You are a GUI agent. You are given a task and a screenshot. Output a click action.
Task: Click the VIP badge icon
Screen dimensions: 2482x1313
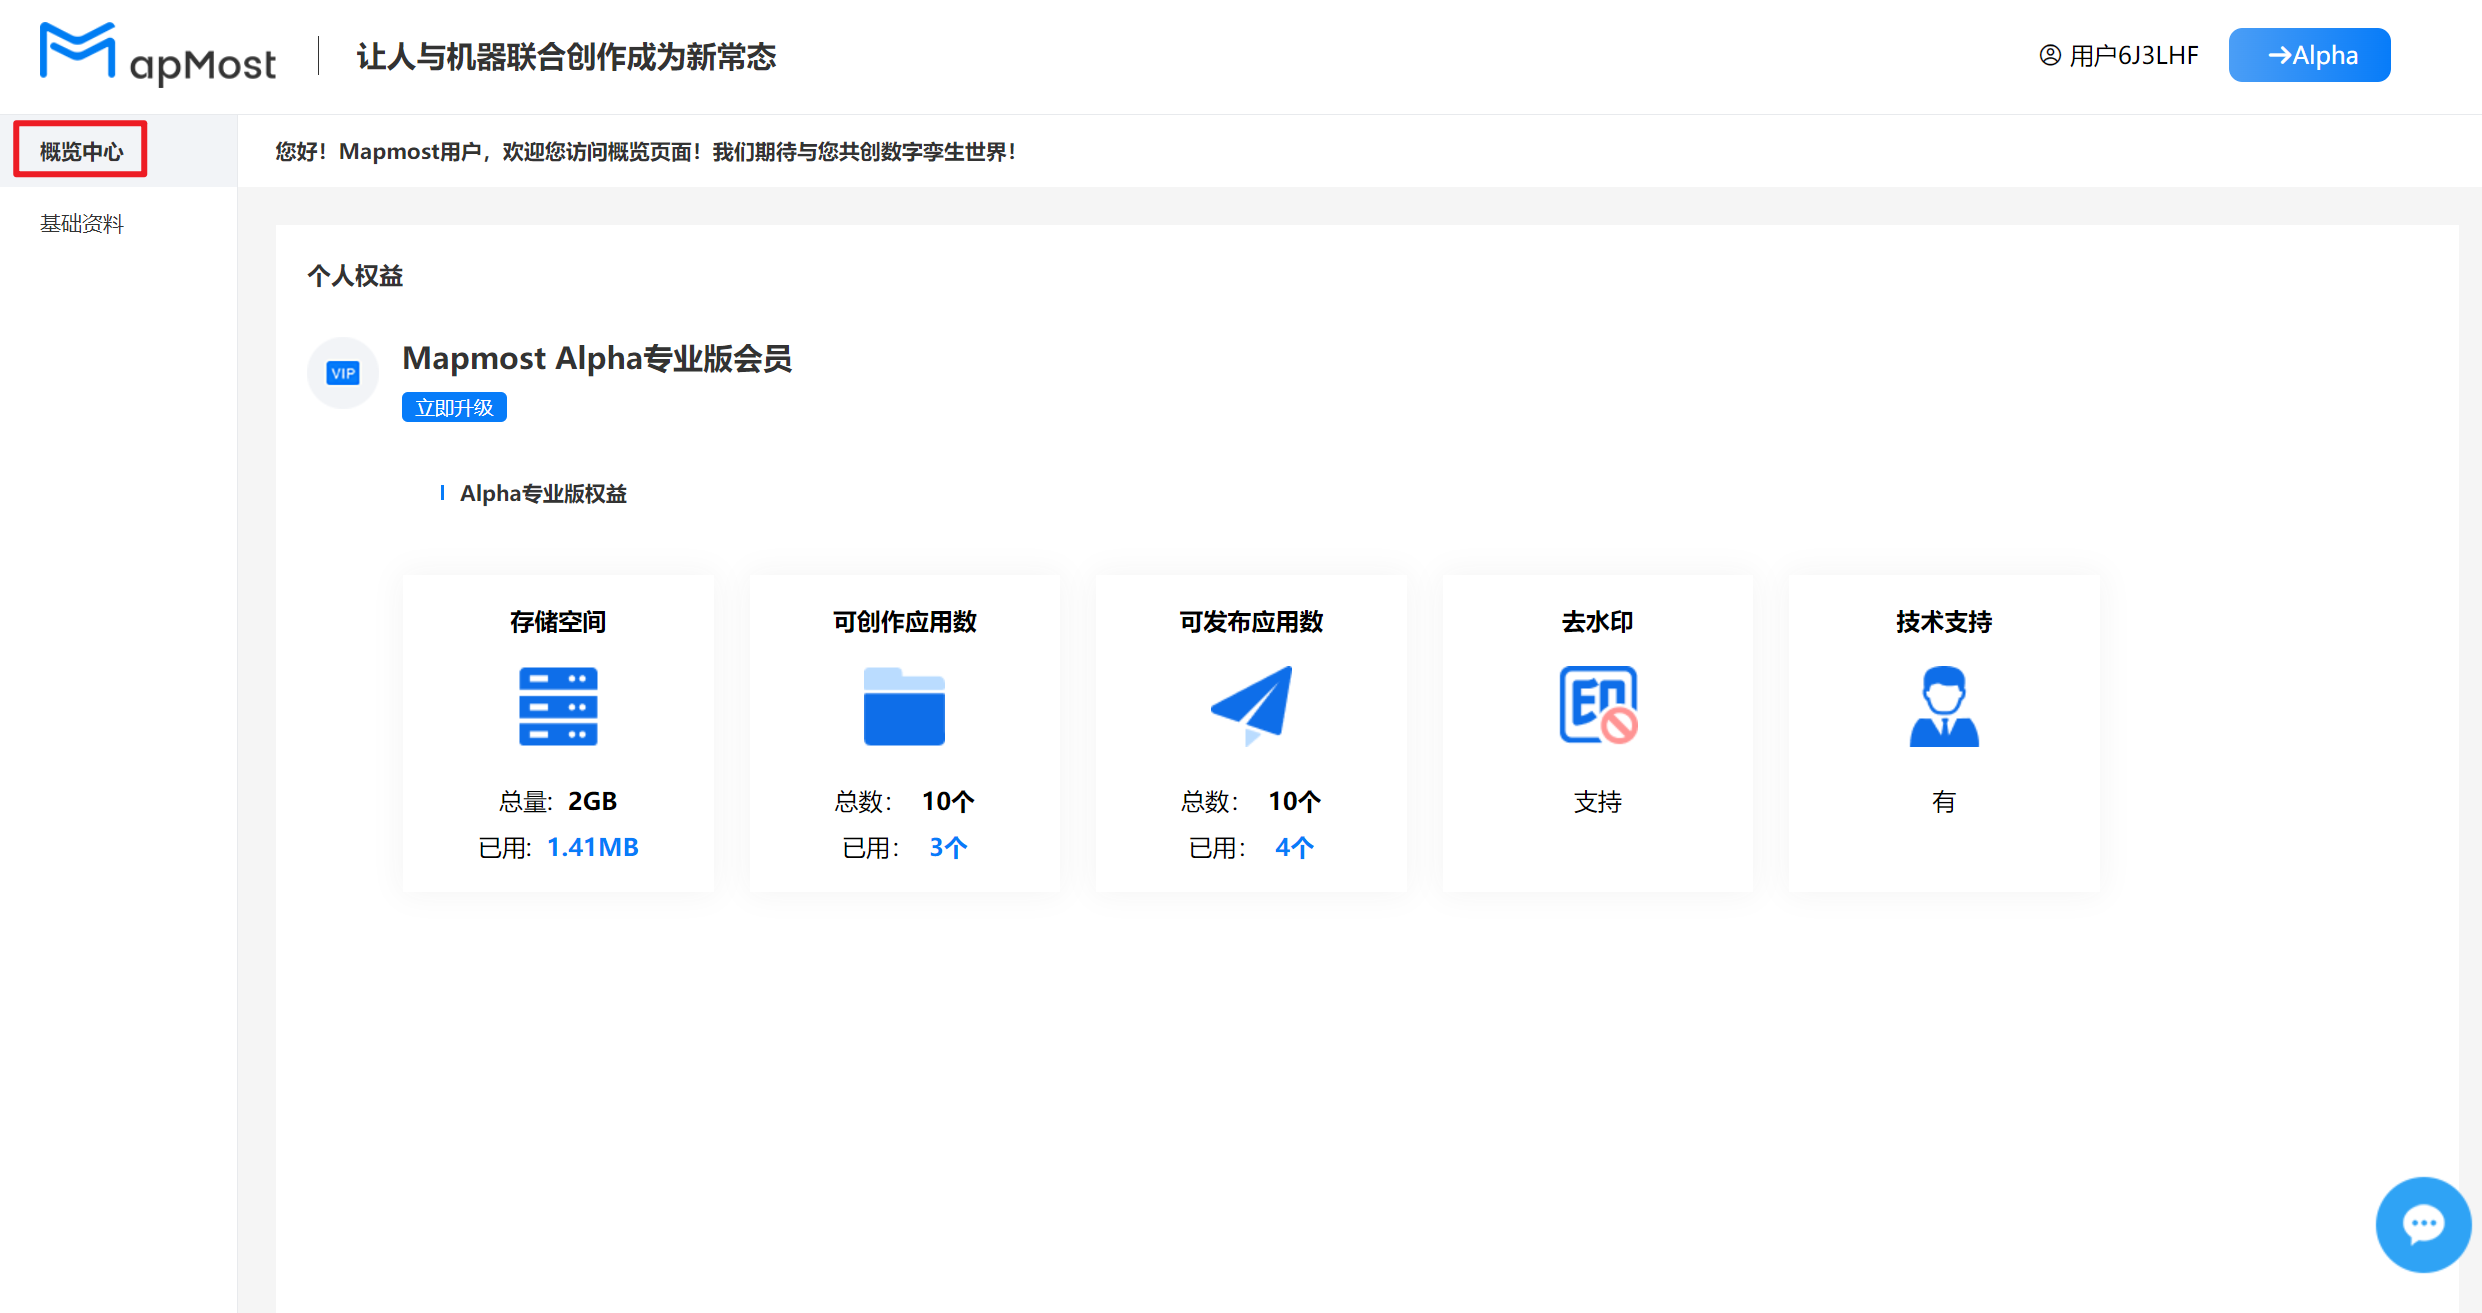(343, 373)
